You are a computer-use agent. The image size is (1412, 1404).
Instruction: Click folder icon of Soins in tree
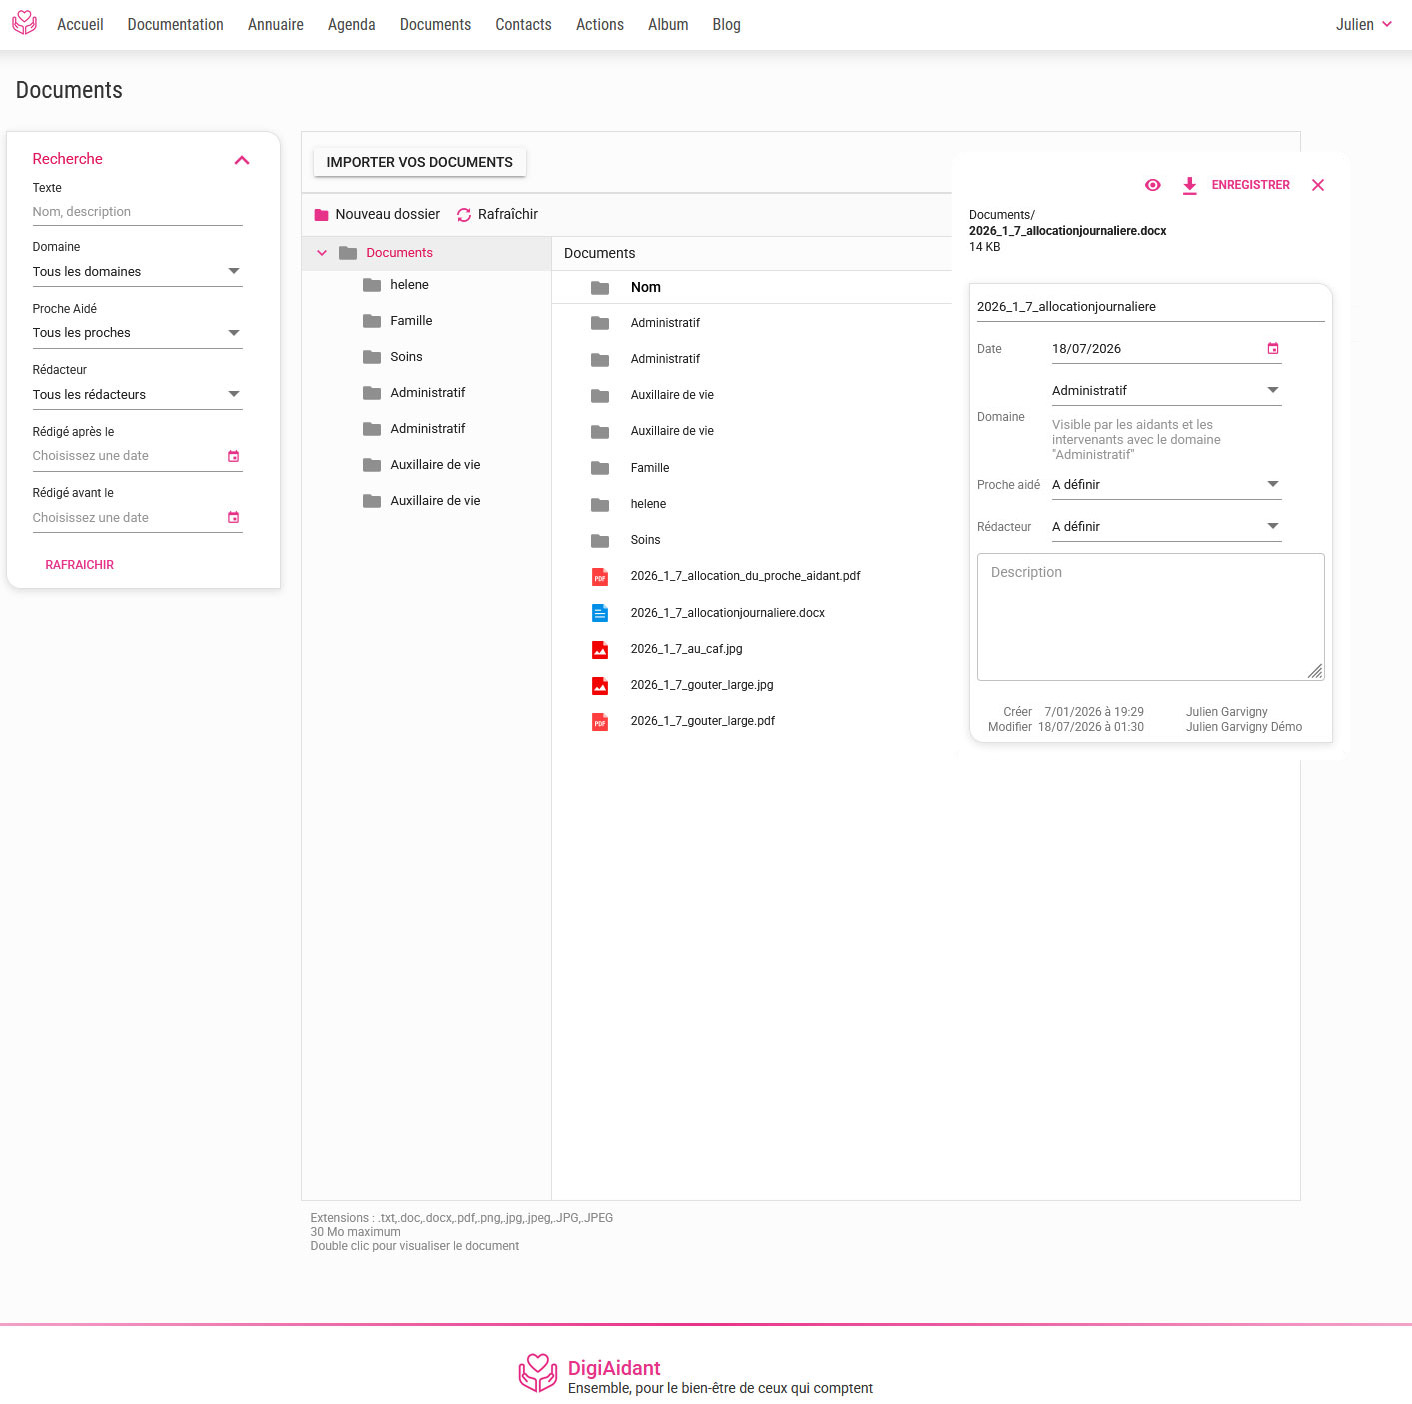(372, 357)
